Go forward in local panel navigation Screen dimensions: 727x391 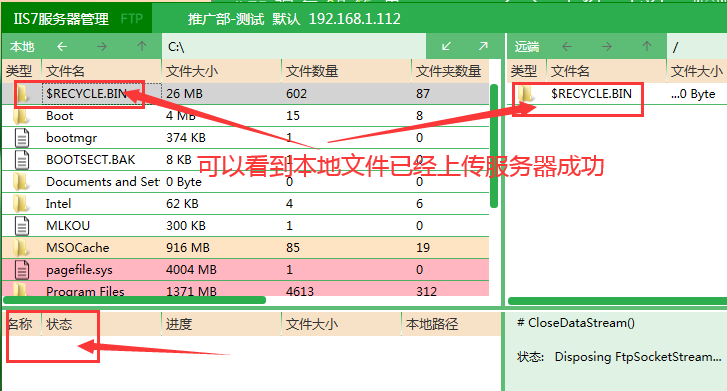pyautogui.click(x=102, y=46)
